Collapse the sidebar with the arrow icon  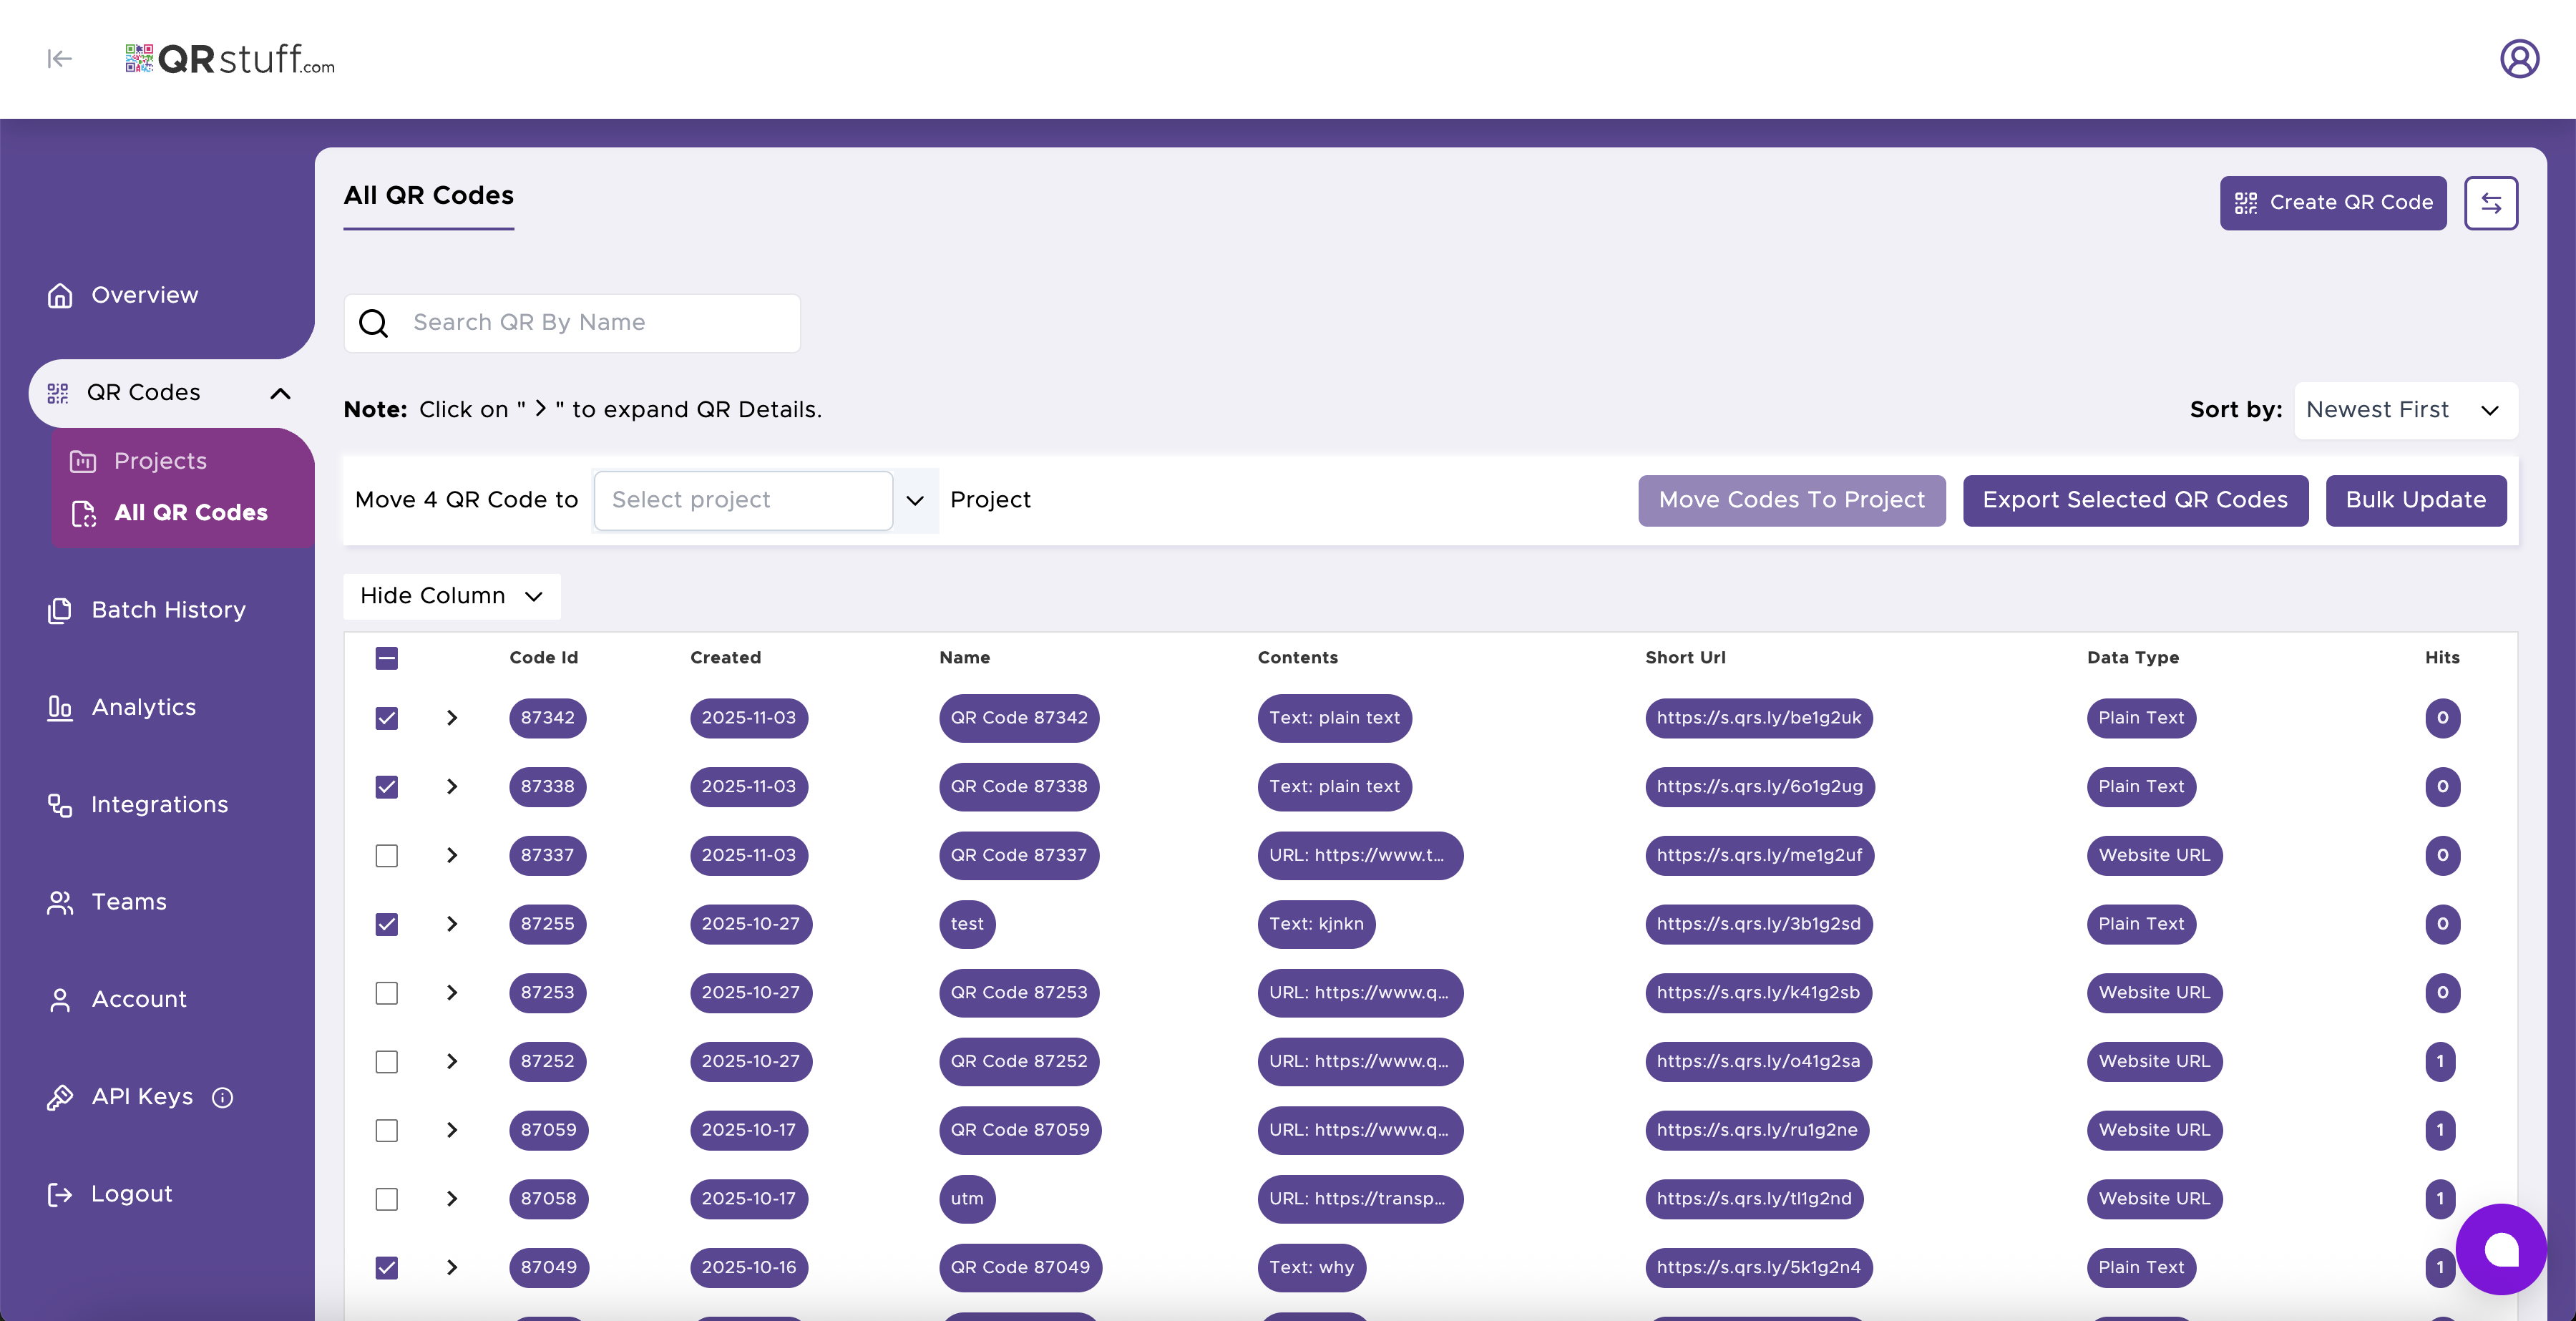59,58
